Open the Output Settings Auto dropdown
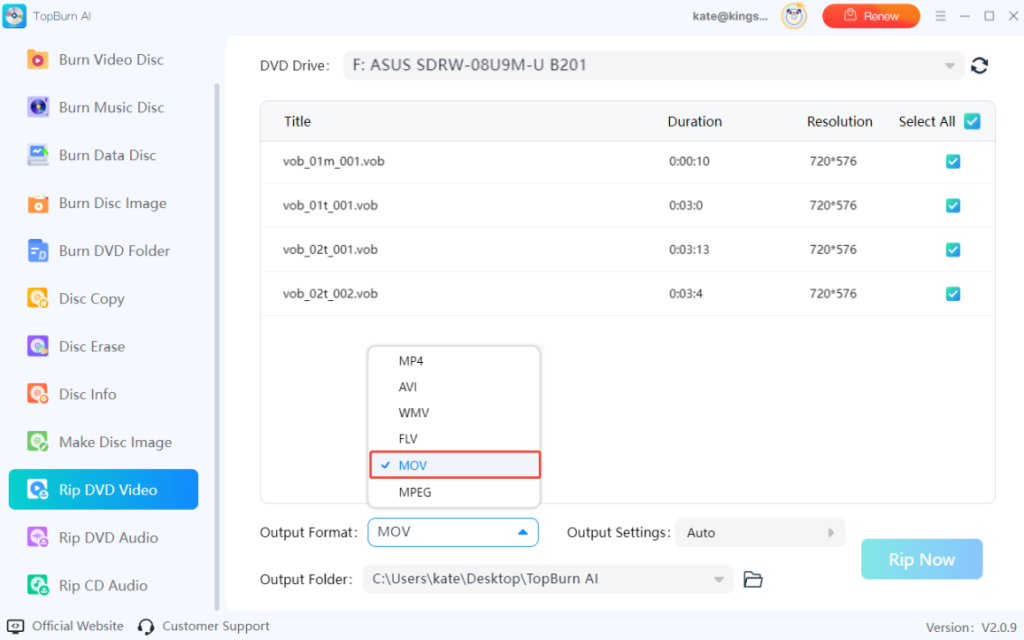 (760, 533)
